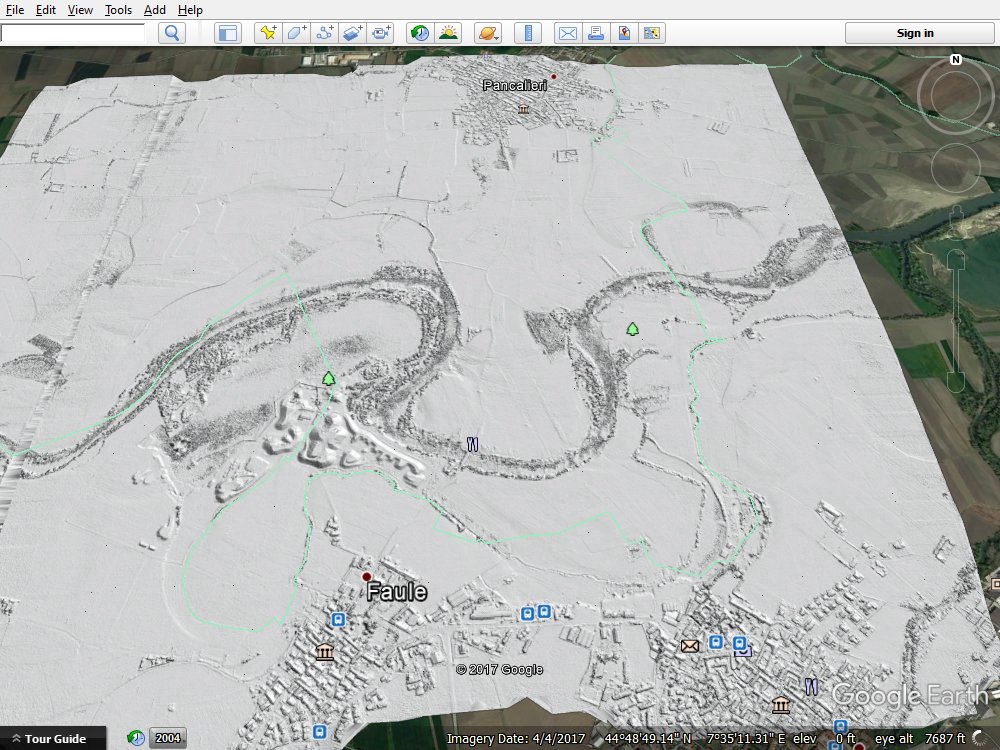
Task: Open the planet selector dropdown
Action: pyautogui.click(x=488, y=33)
